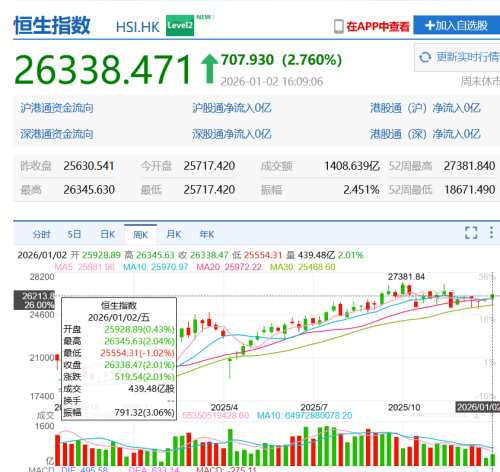Switch to the 日K chart tab

coord(108,234)
